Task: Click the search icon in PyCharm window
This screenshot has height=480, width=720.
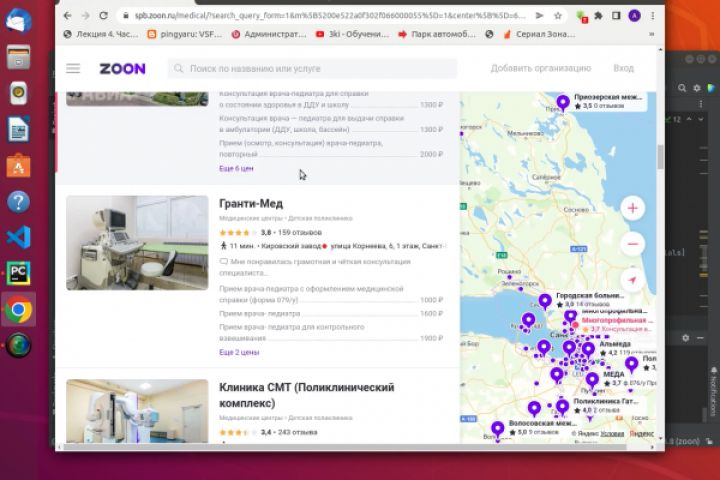Action: [x=682, y=88]
